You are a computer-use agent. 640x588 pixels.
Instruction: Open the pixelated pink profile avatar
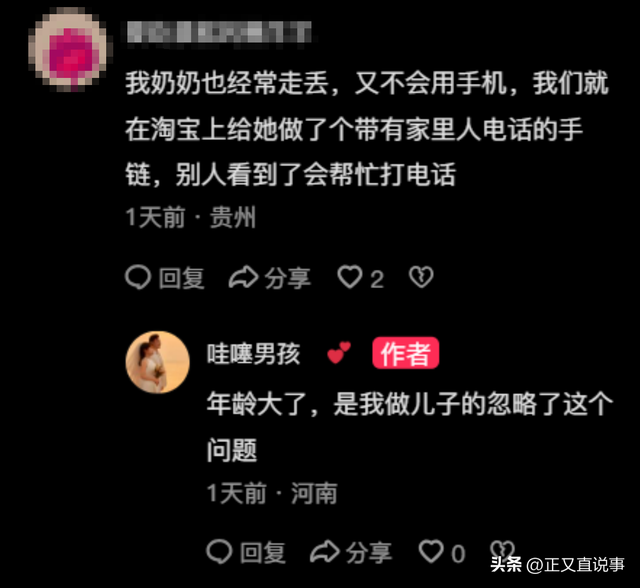(x=70, y=49)
